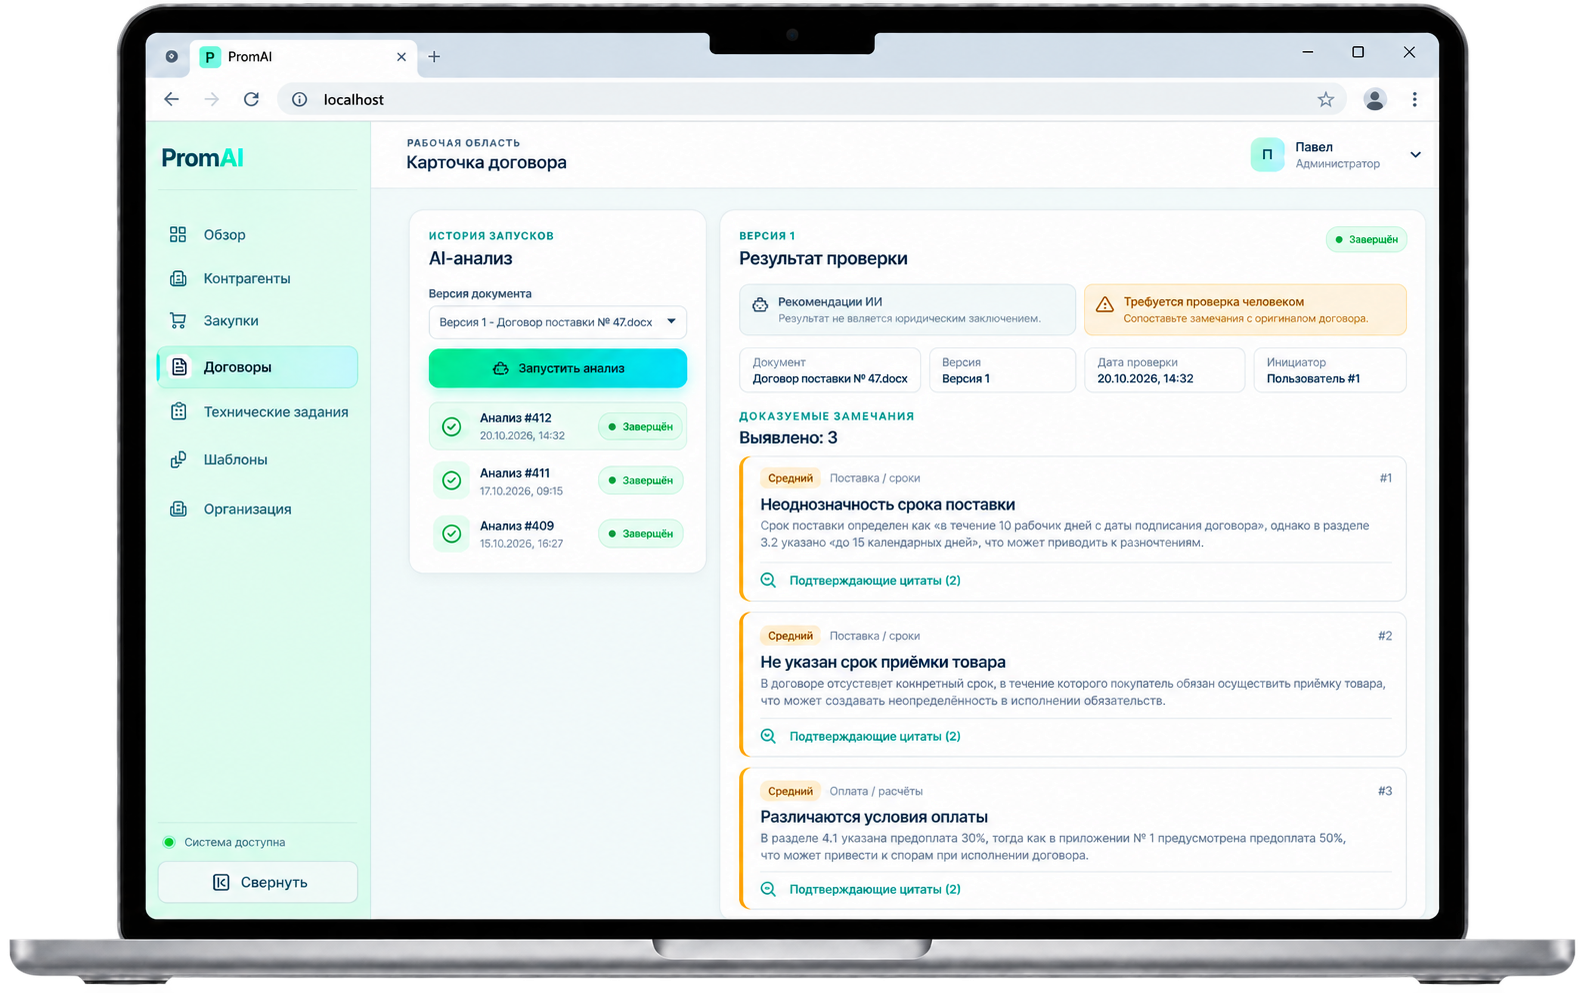
Task: Expand the Павел user menu chevron
Action: [1415, 155]
